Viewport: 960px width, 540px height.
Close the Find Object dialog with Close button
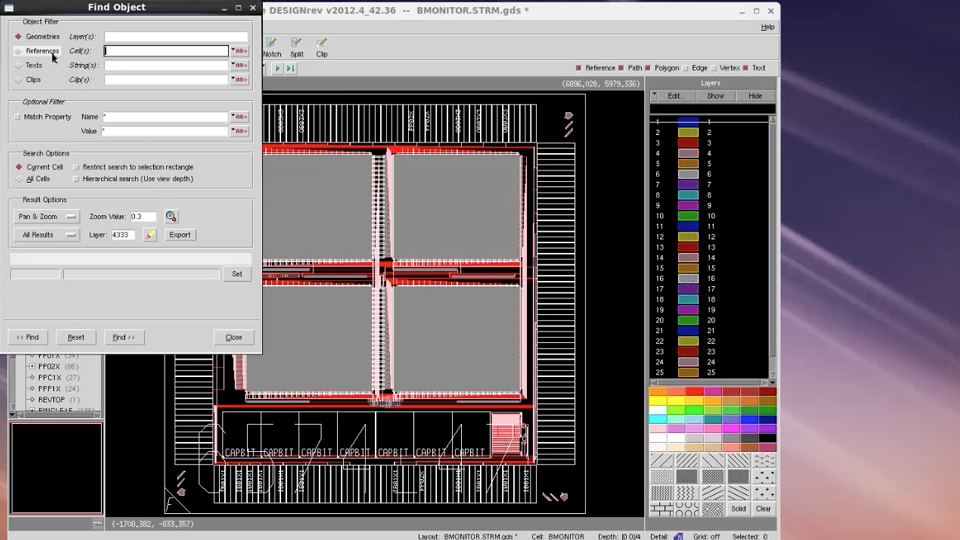point(234,337)
